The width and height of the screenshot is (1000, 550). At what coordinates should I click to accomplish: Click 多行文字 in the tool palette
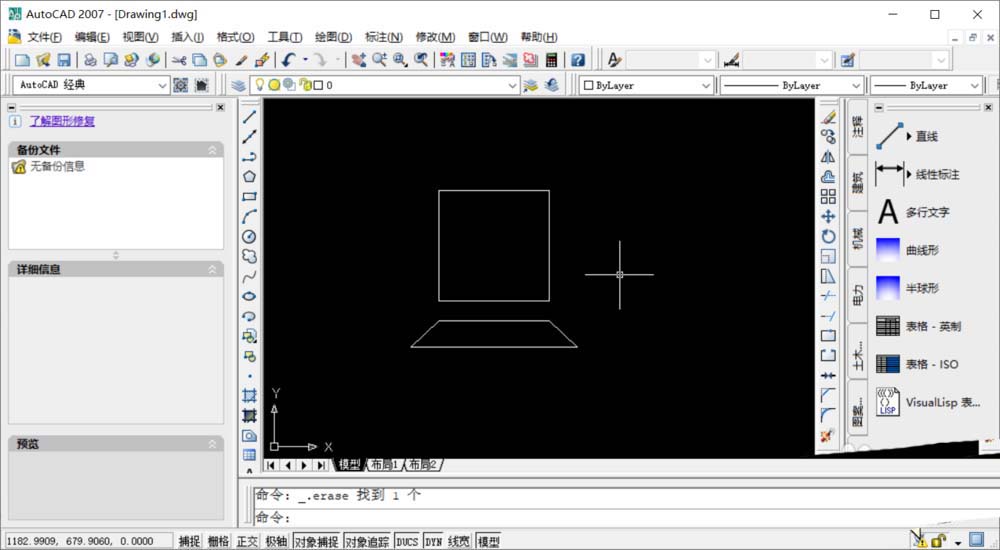point(927,212)
